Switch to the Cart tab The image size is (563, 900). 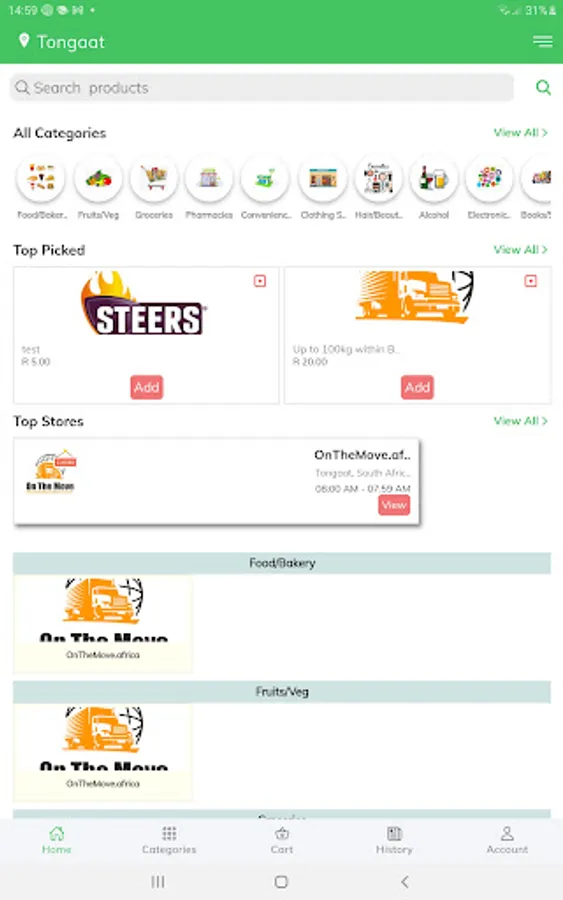click(282, 840)
